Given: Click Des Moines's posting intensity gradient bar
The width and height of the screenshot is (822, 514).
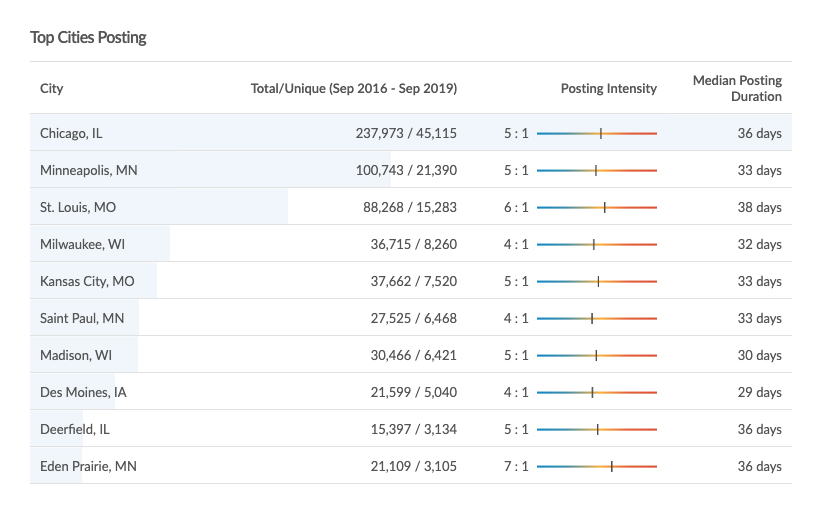Looking at the screenshot, I should pos(597,392).
